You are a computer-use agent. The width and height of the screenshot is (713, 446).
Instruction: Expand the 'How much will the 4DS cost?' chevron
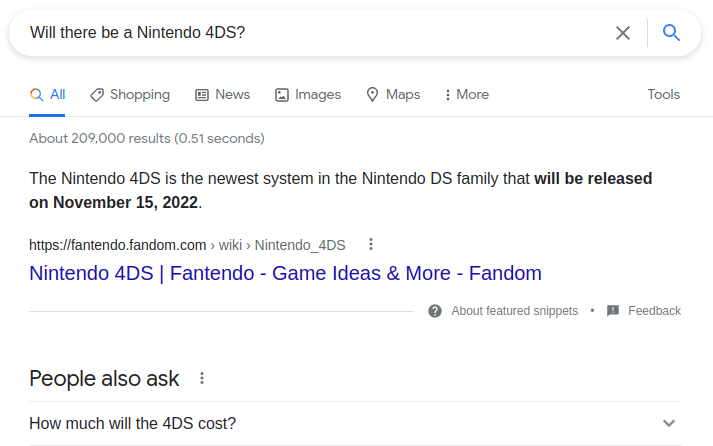coord(668,423)
